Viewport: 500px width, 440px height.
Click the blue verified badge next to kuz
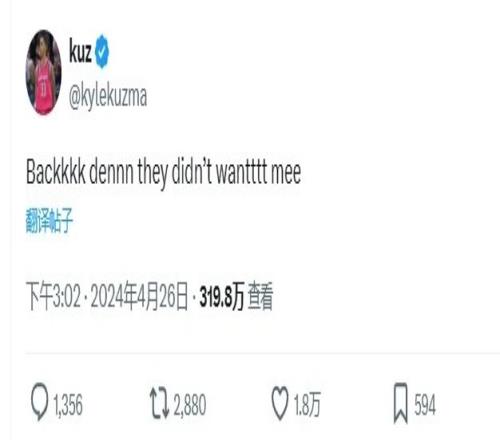[x=102, y=51]
